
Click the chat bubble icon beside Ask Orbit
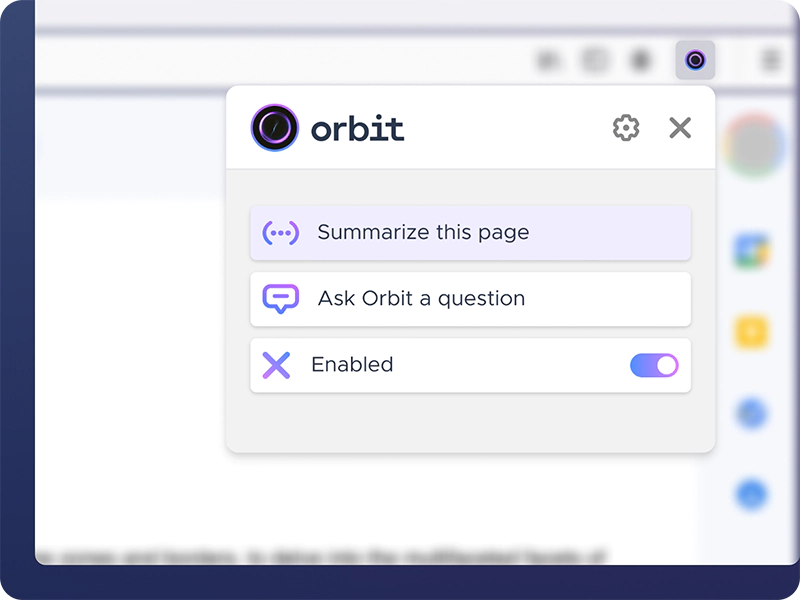click(x=281, y=298)
